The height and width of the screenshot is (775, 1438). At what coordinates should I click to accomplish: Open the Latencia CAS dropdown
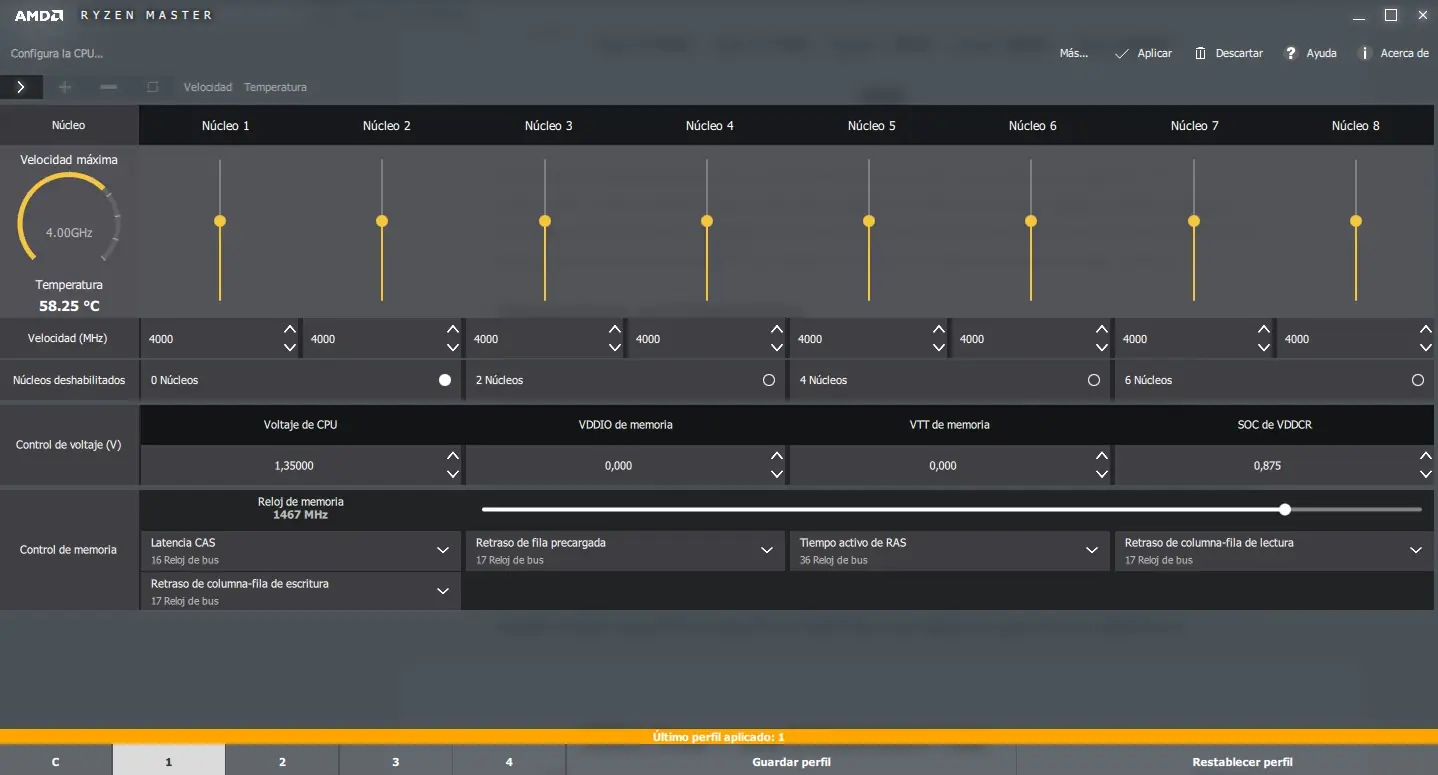tap(300, 551)
